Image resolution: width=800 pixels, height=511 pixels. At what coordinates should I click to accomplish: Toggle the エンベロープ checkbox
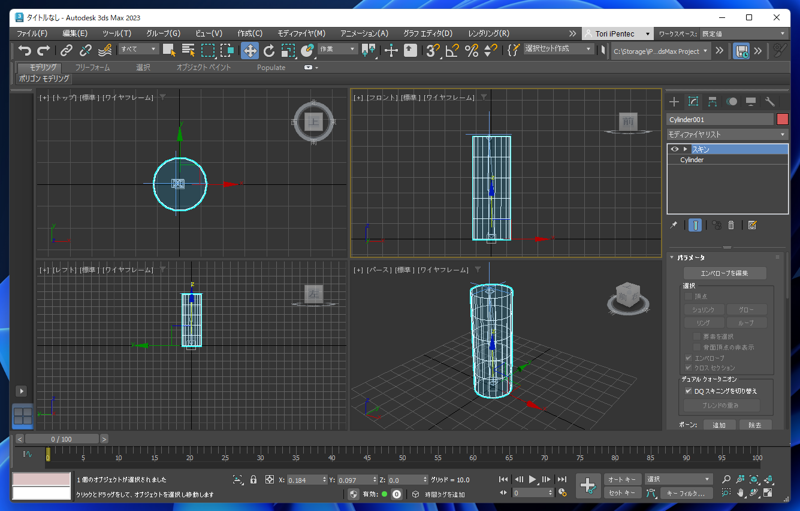coord(688,358)
